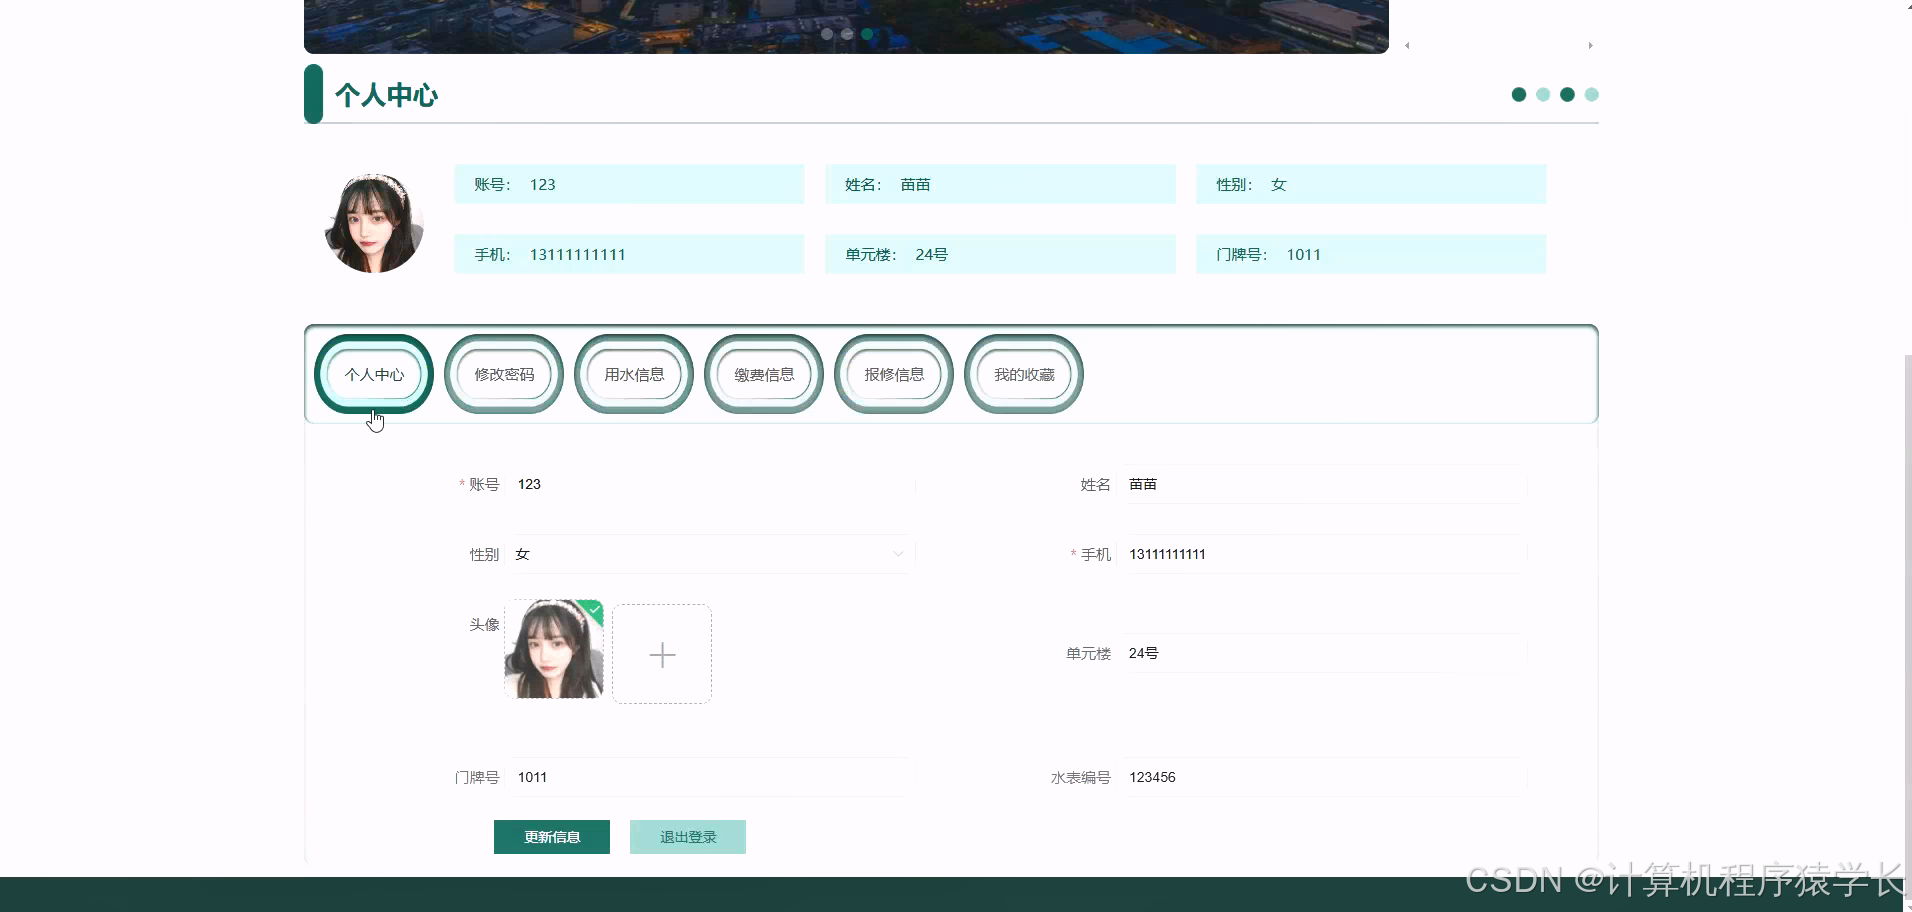Click the 退出登录 logout button
This screenshot has width=1912, height=912.
click(x=687, y=836)
